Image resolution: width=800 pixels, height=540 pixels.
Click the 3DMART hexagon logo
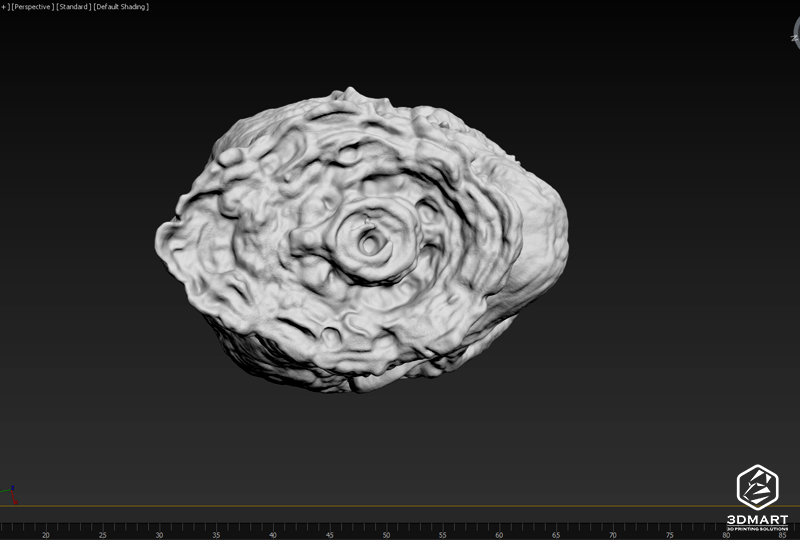tap(757, 487)
